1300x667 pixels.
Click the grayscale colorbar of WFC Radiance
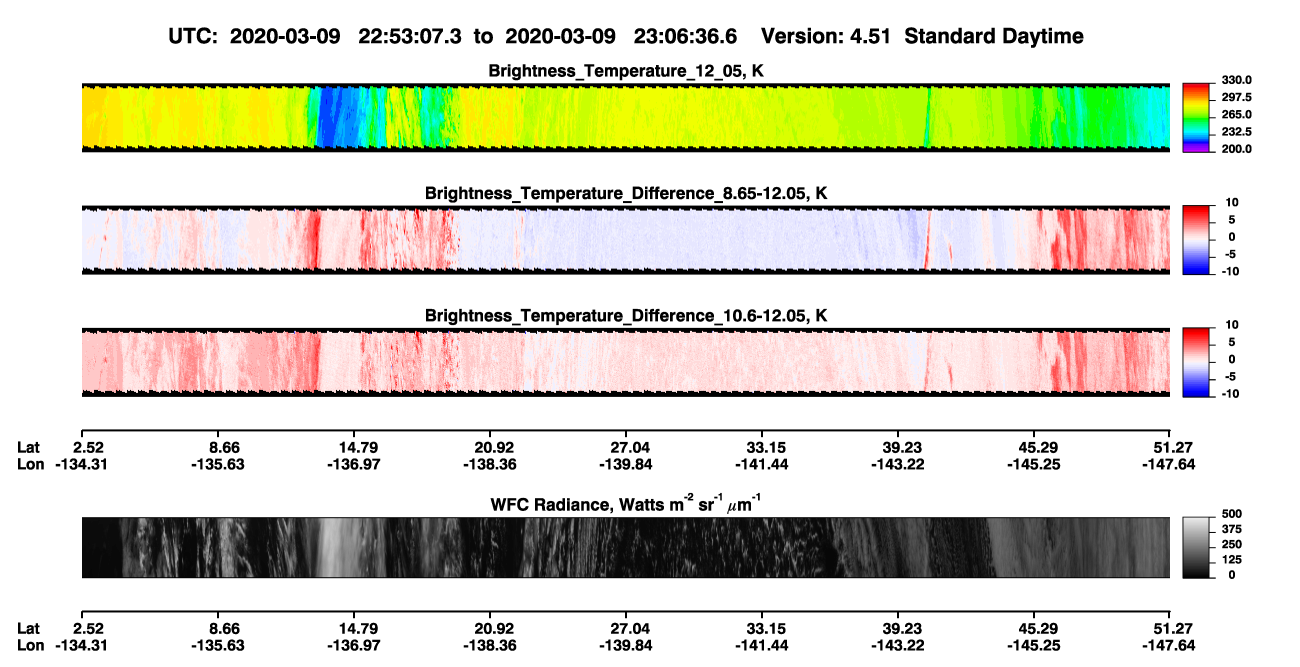click(1196, 547)
